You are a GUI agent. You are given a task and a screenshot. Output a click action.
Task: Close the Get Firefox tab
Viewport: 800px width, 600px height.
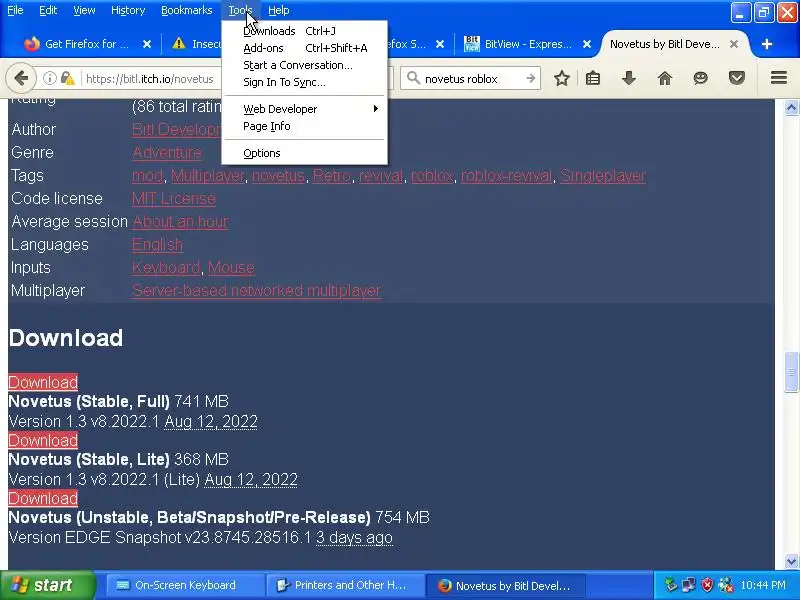tap(147, 44)
